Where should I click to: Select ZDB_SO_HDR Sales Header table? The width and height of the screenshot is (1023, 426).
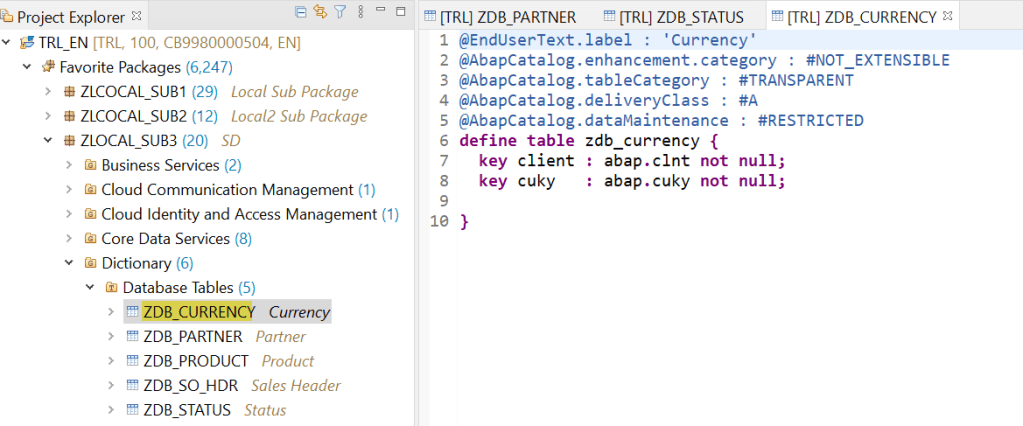point(242,386)
